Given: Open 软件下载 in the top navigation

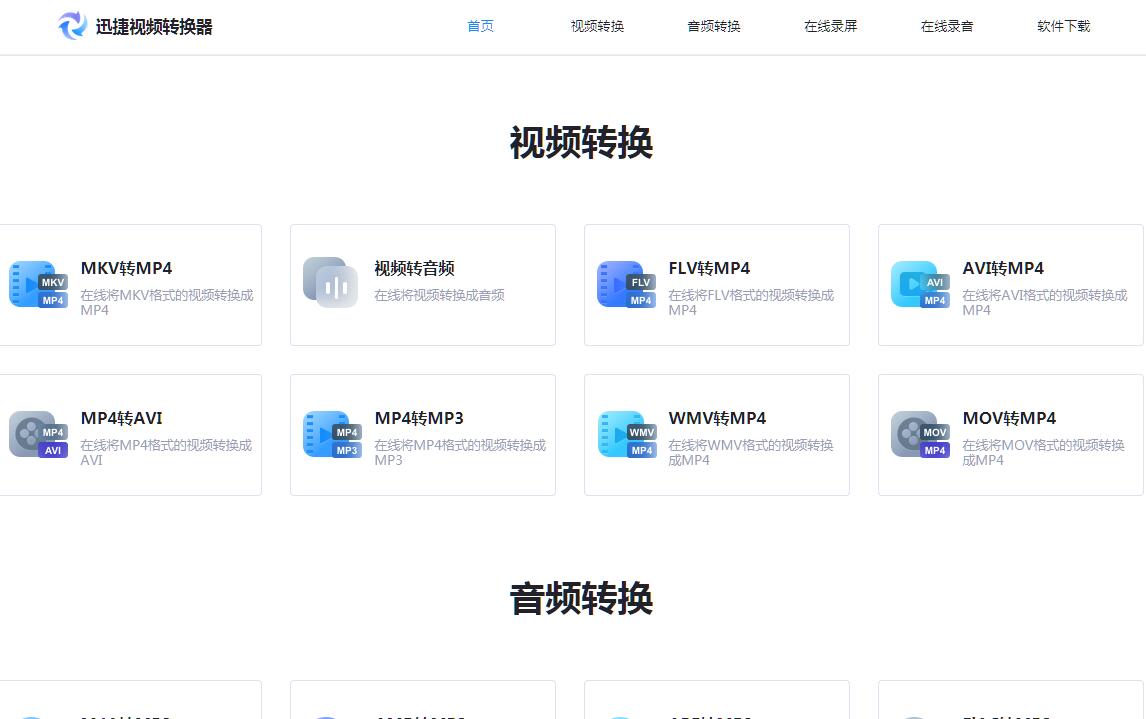Looking at the screenshot, I should [x=1063, y=26].
